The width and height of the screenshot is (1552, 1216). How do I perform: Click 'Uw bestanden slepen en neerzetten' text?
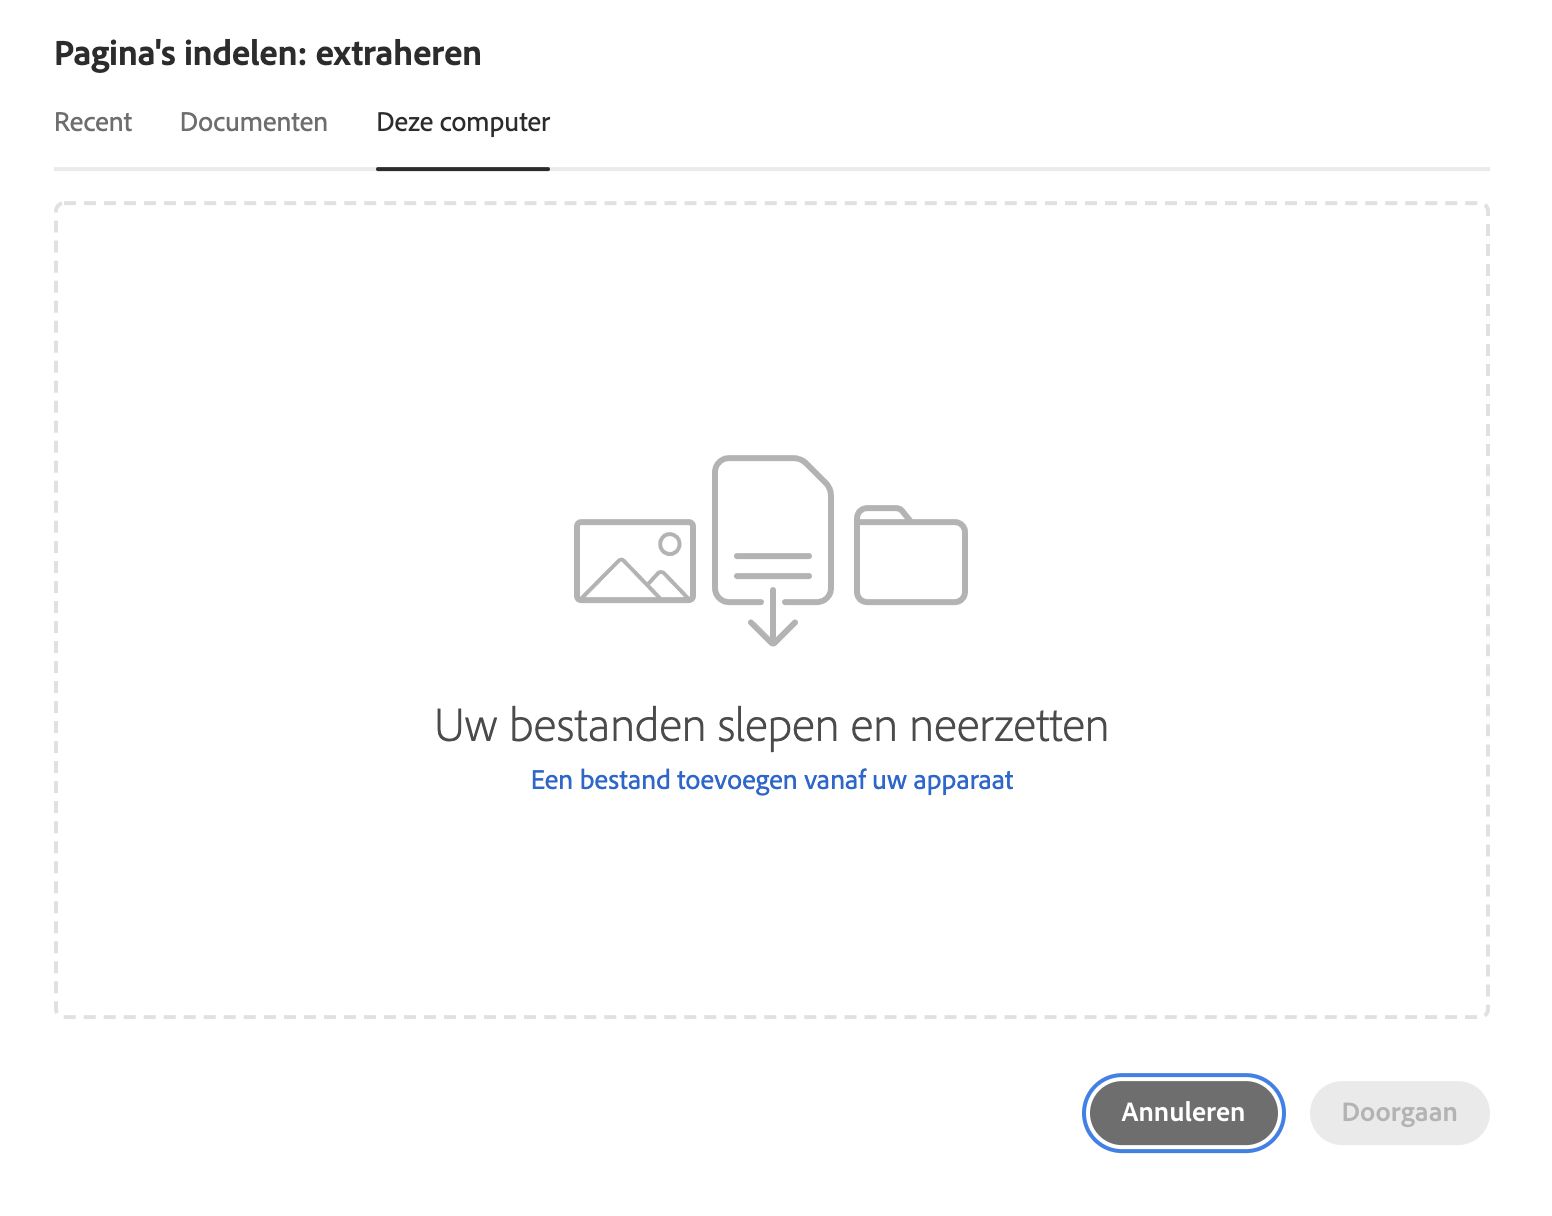click(x=772, y=725)
